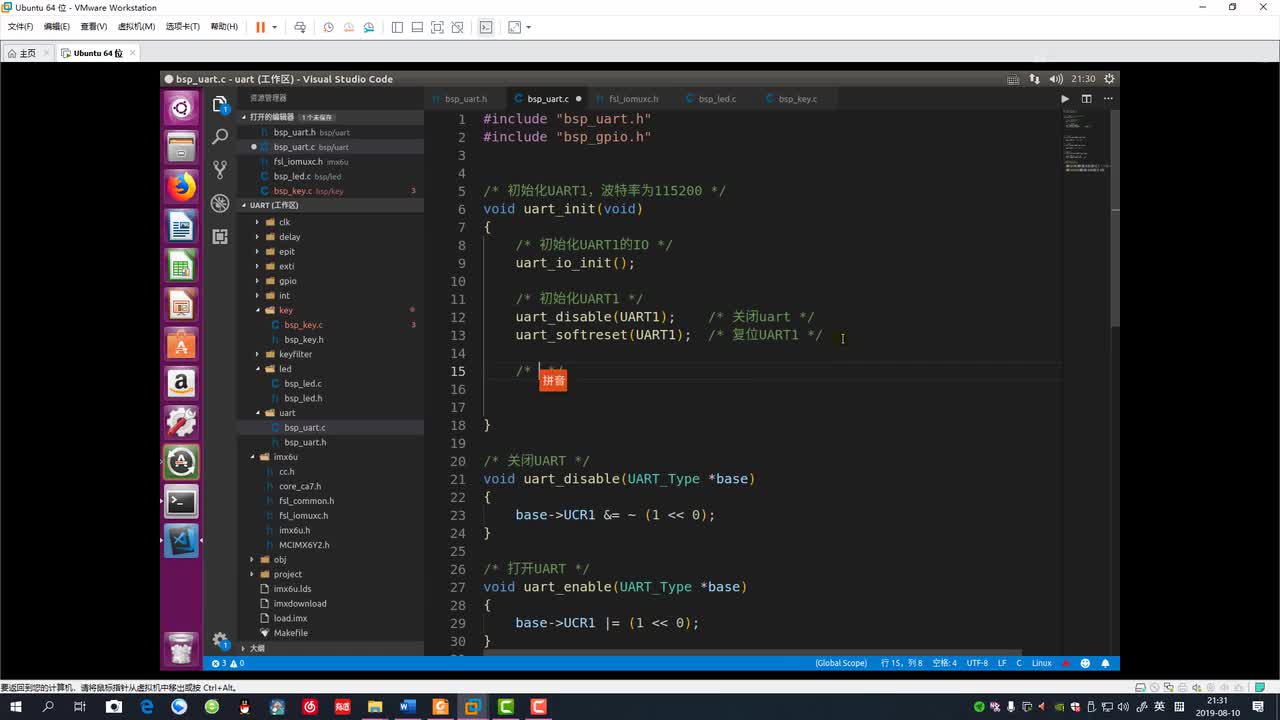1280x720 pixels.
Task: Open Terminal from Ubuntu dock
Action: coord(181,502)
